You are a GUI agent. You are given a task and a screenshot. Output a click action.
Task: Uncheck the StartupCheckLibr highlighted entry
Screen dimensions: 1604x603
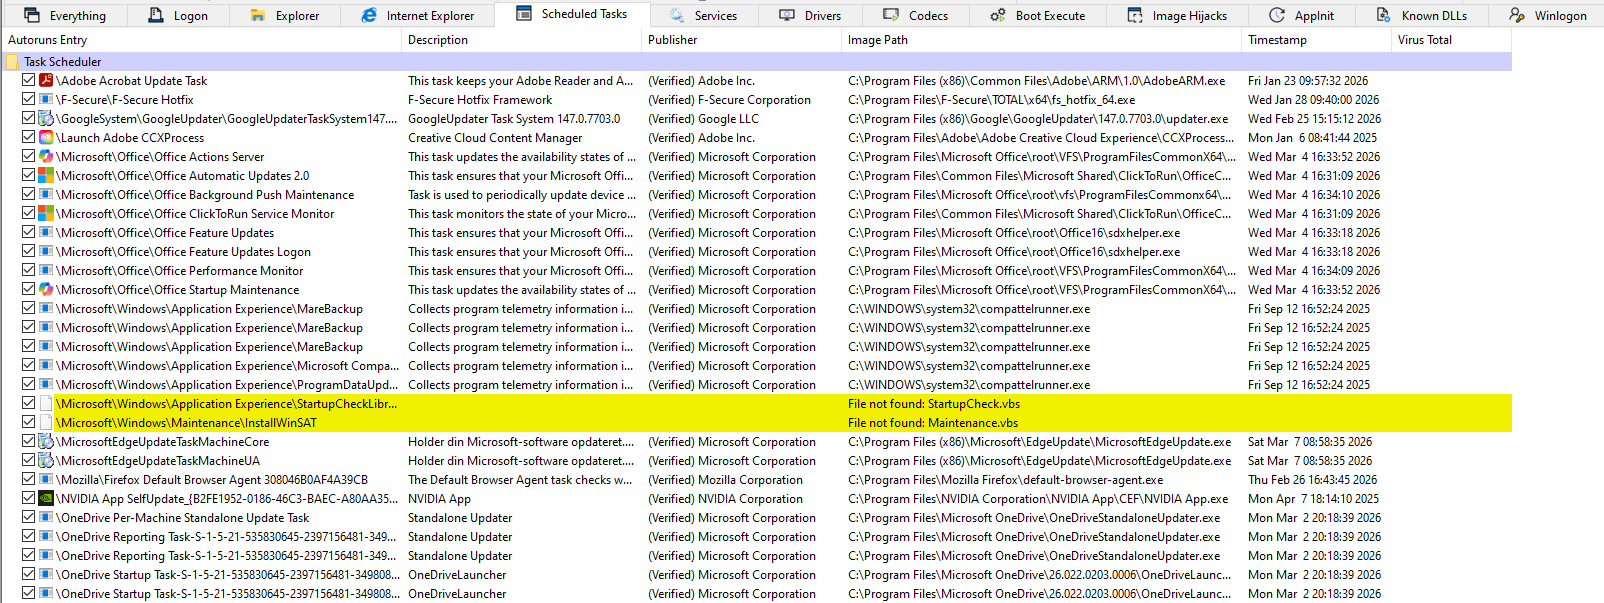[x=28, y=403]
